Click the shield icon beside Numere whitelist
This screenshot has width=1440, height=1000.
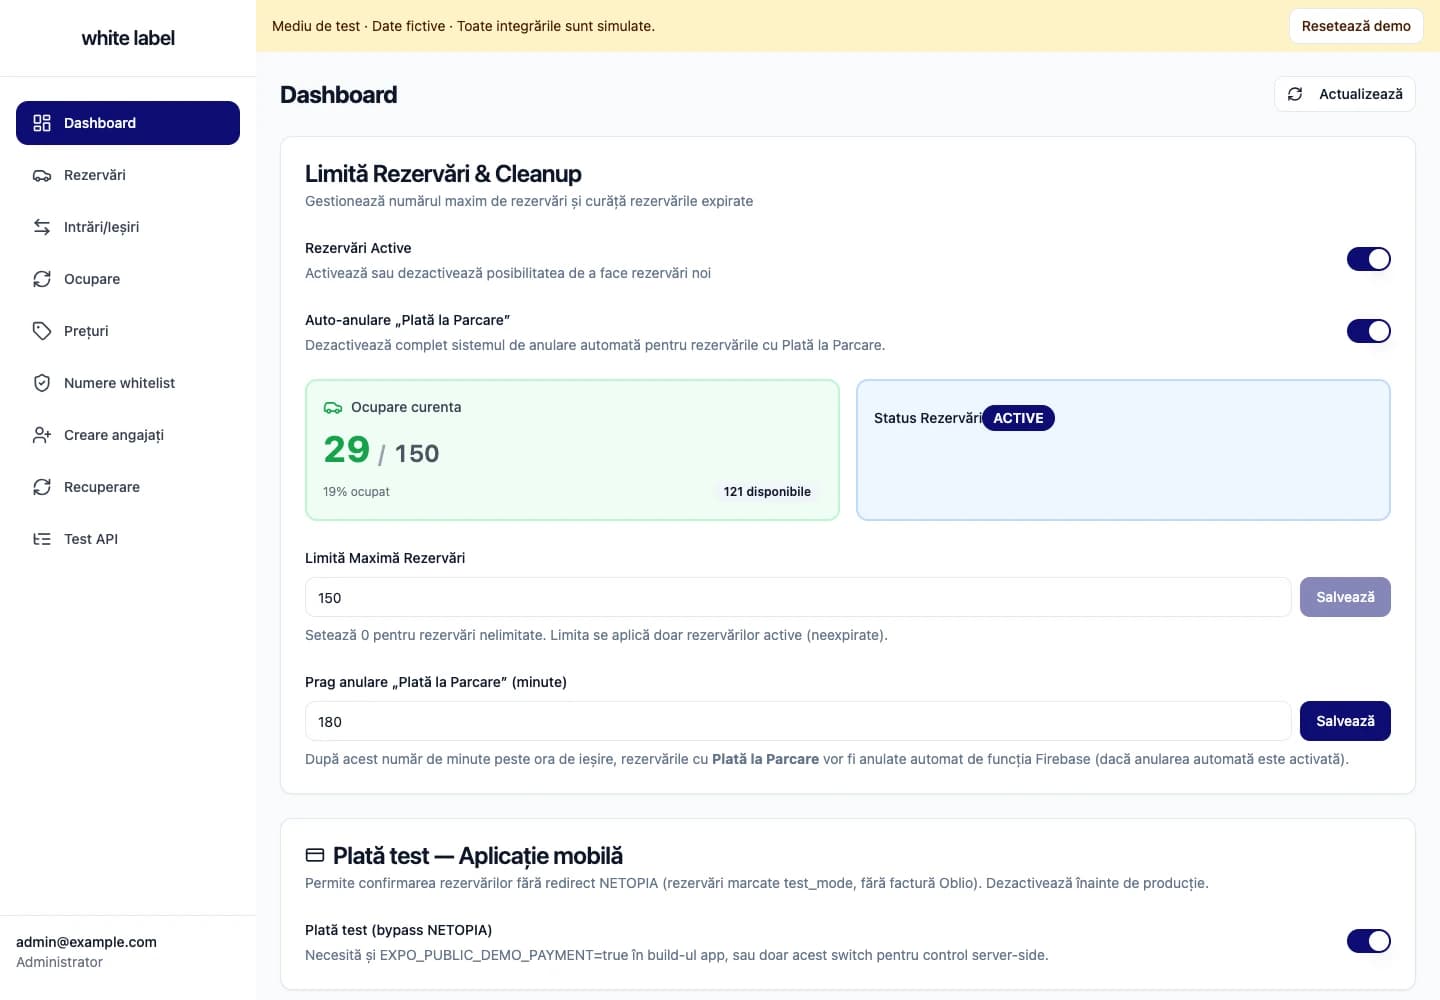point(42,383)
